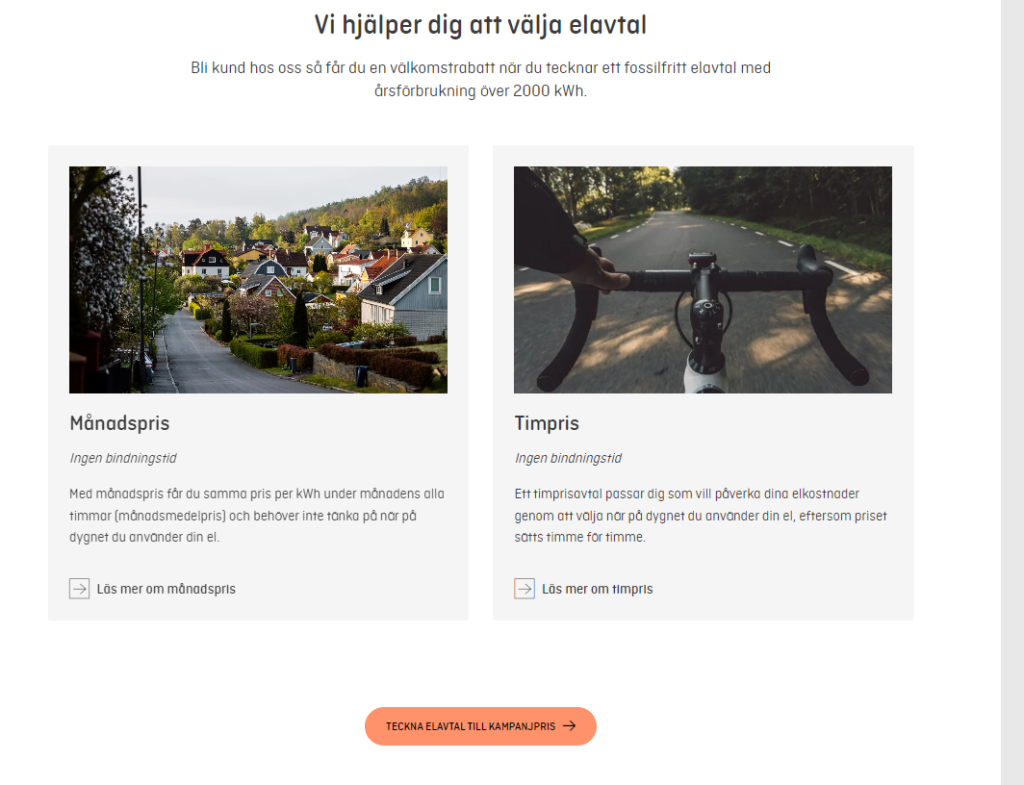Follow the Läs mer om timpris link
The image size is (1024, 785).
point(597,589)
